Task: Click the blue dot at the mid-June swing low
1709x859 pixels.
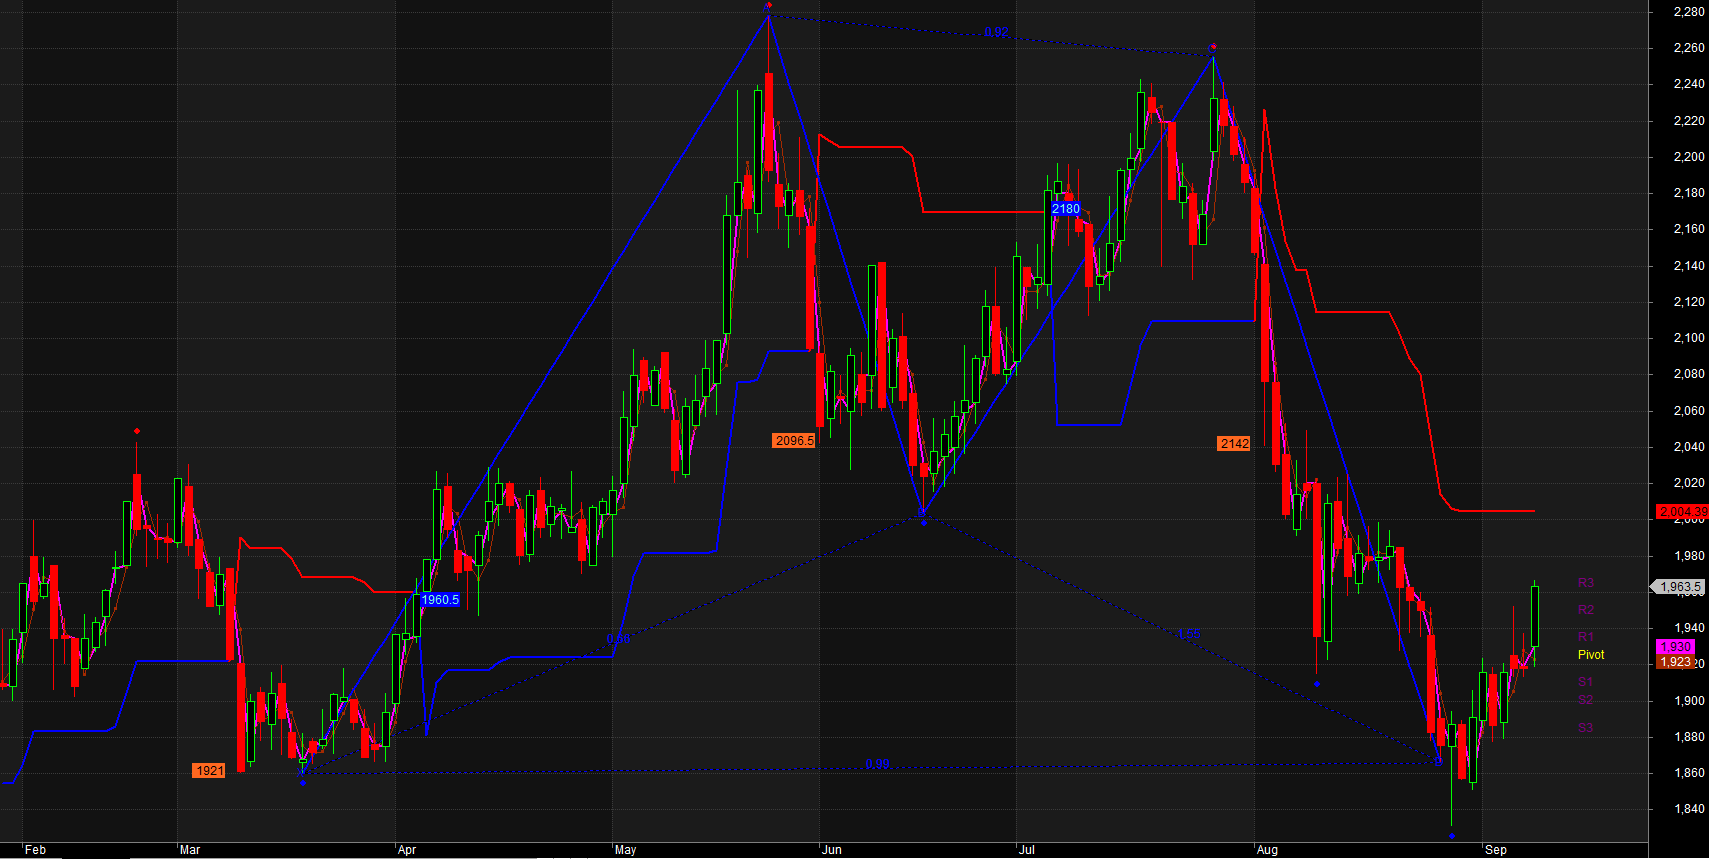Action: coord(922,514)
